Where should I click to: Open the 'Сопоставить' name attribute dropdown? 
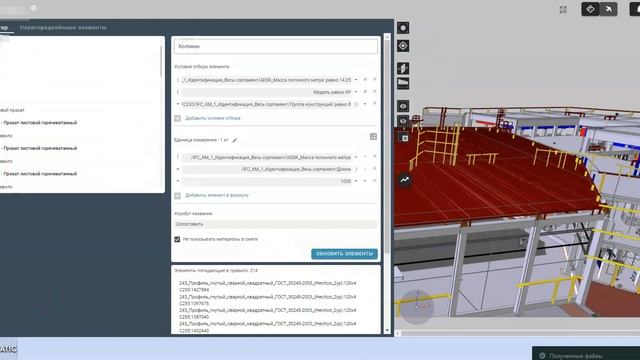(276, 224)
